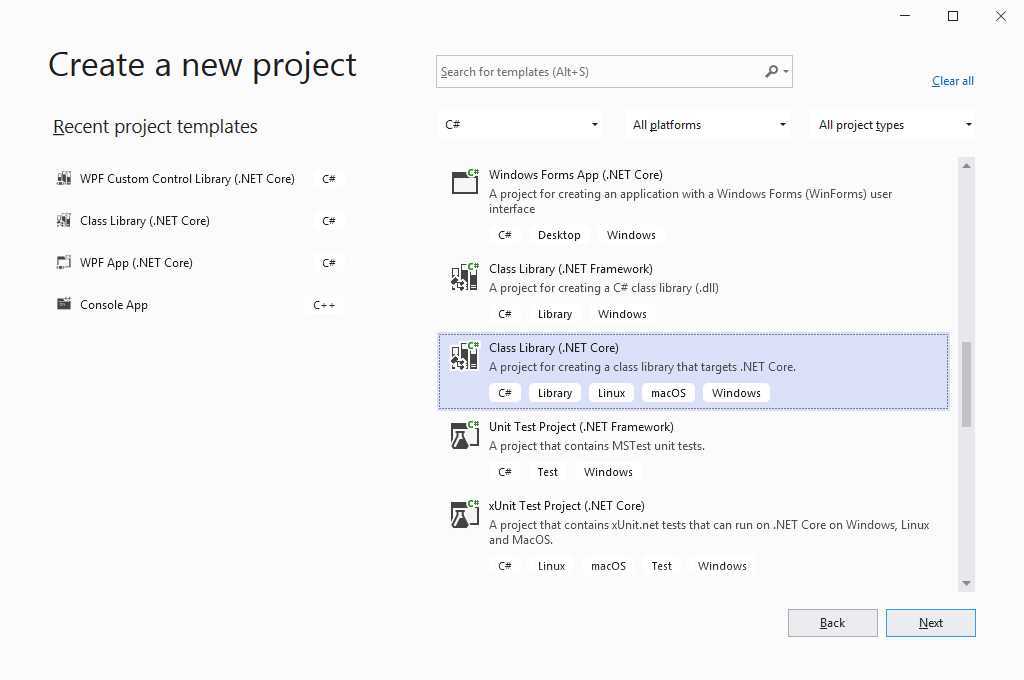
Task: Click the WPF Custom Control Library recent icon
Action: [63, 178]
